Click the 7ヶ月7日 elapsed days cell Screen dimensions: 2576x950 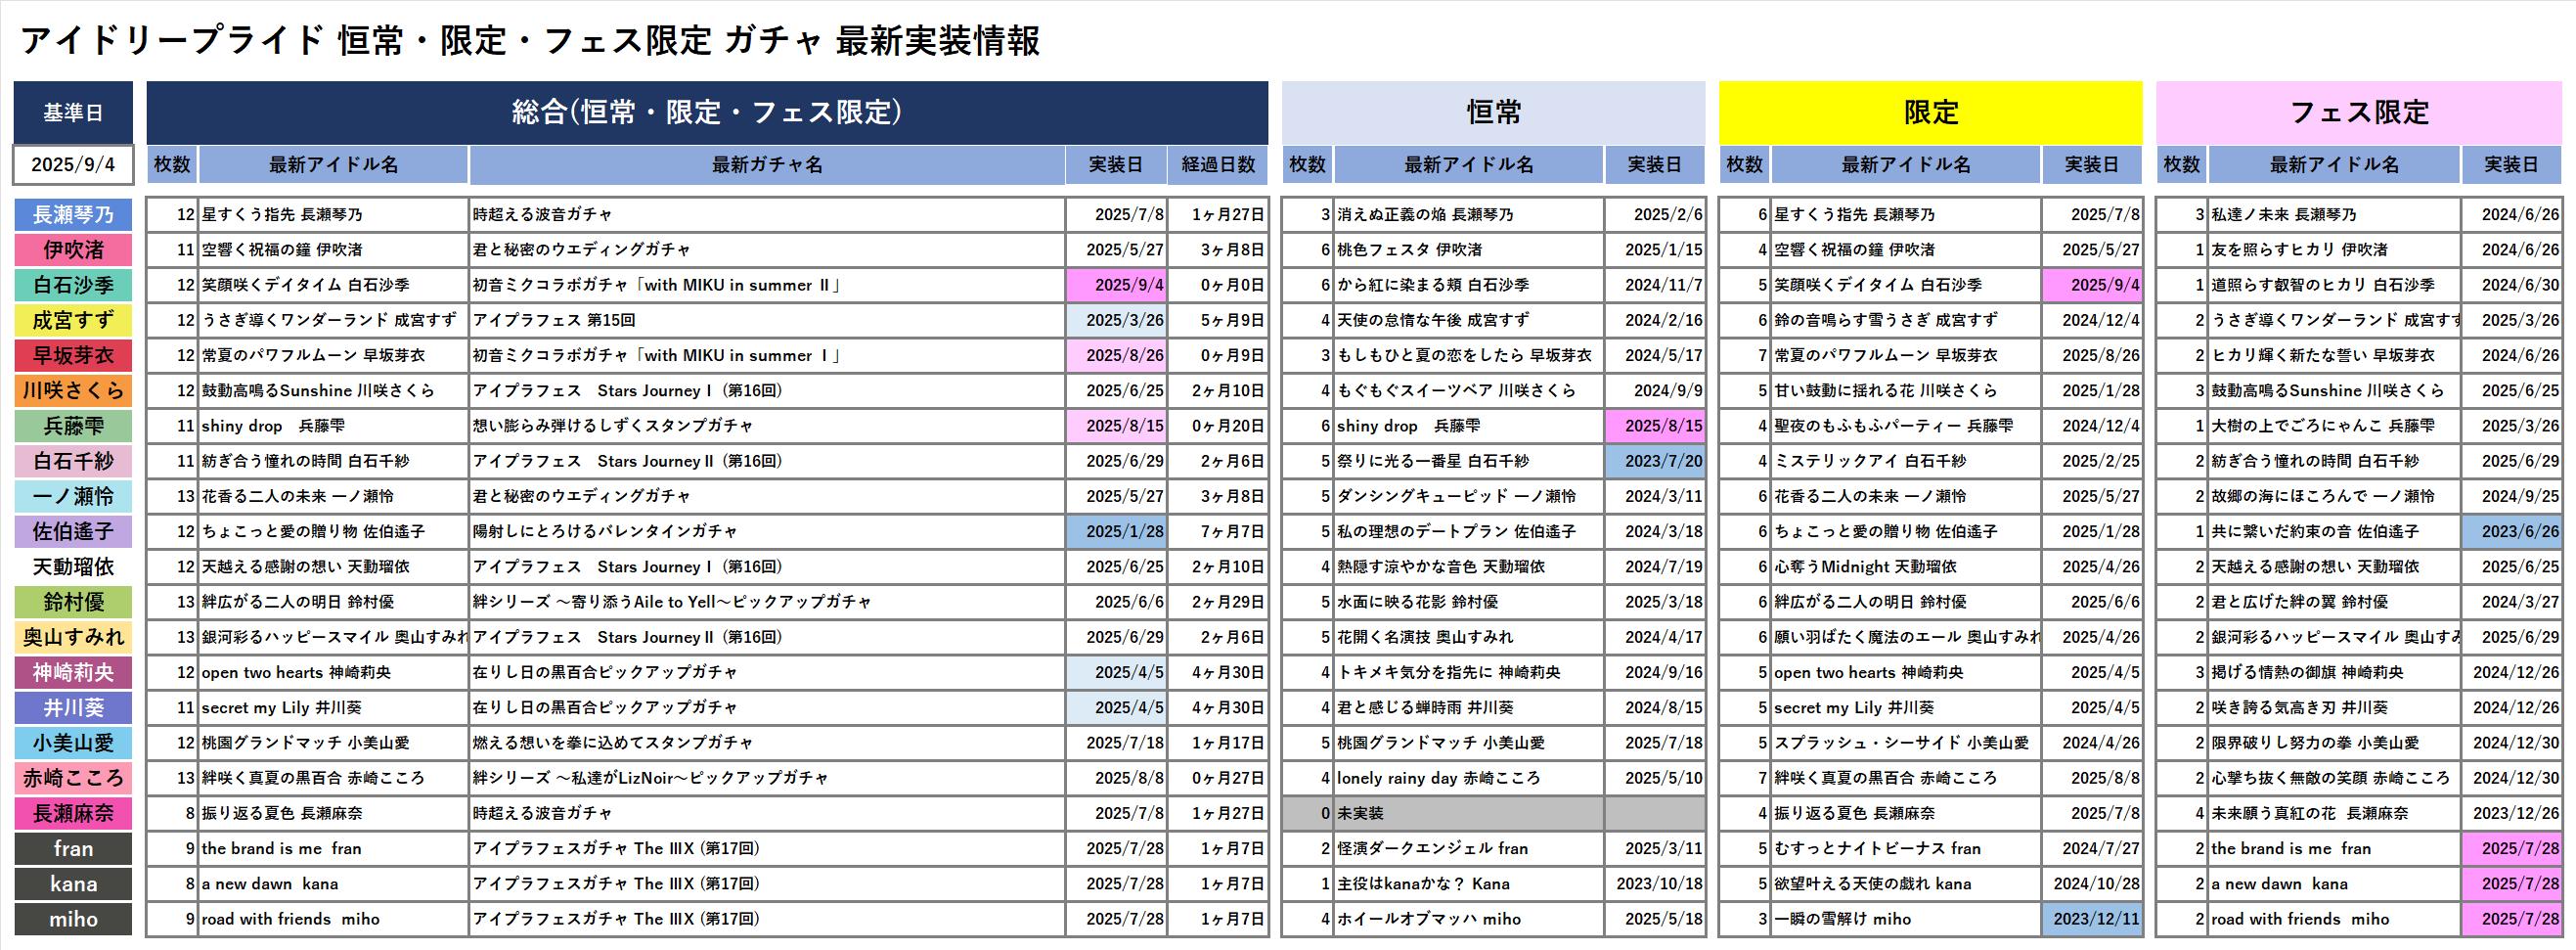point(1217,532)
